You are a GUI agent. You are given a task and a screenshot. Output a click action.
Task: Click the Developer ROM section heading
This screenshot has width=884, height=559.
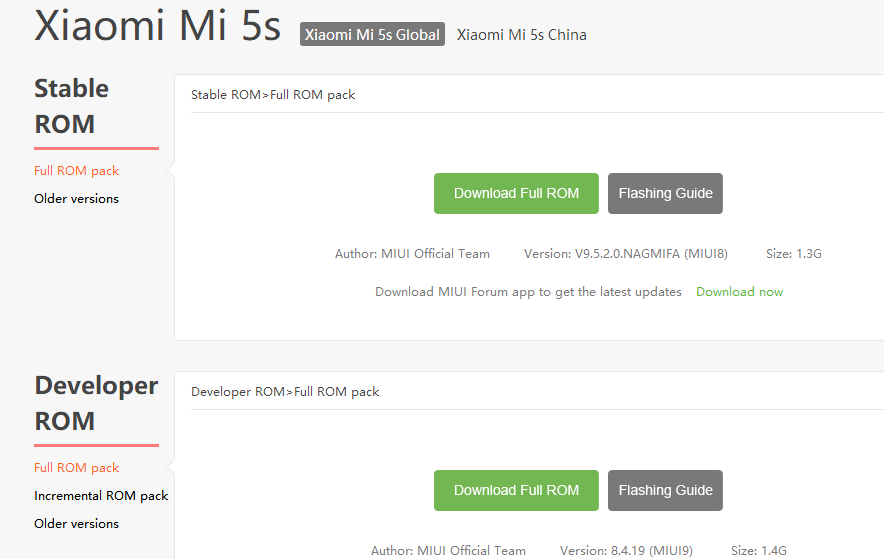[x=96, y=403]
